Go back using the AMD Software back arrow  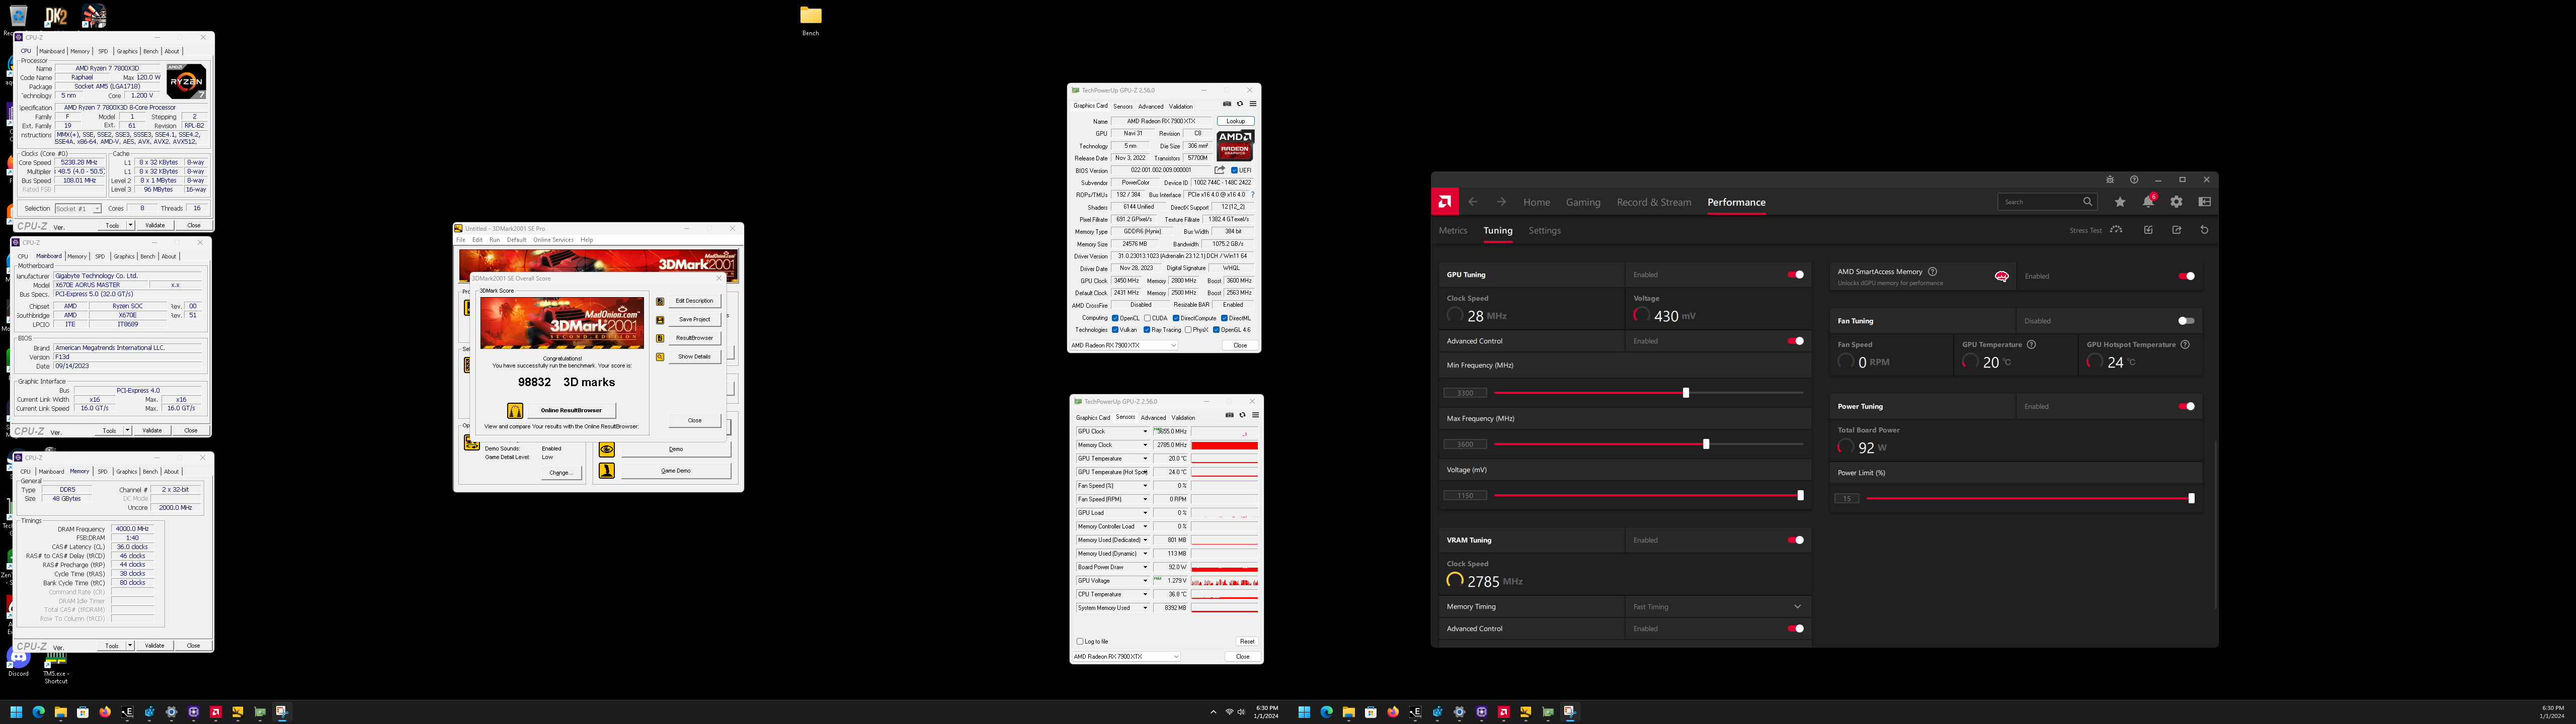(x=1472, y=202)
